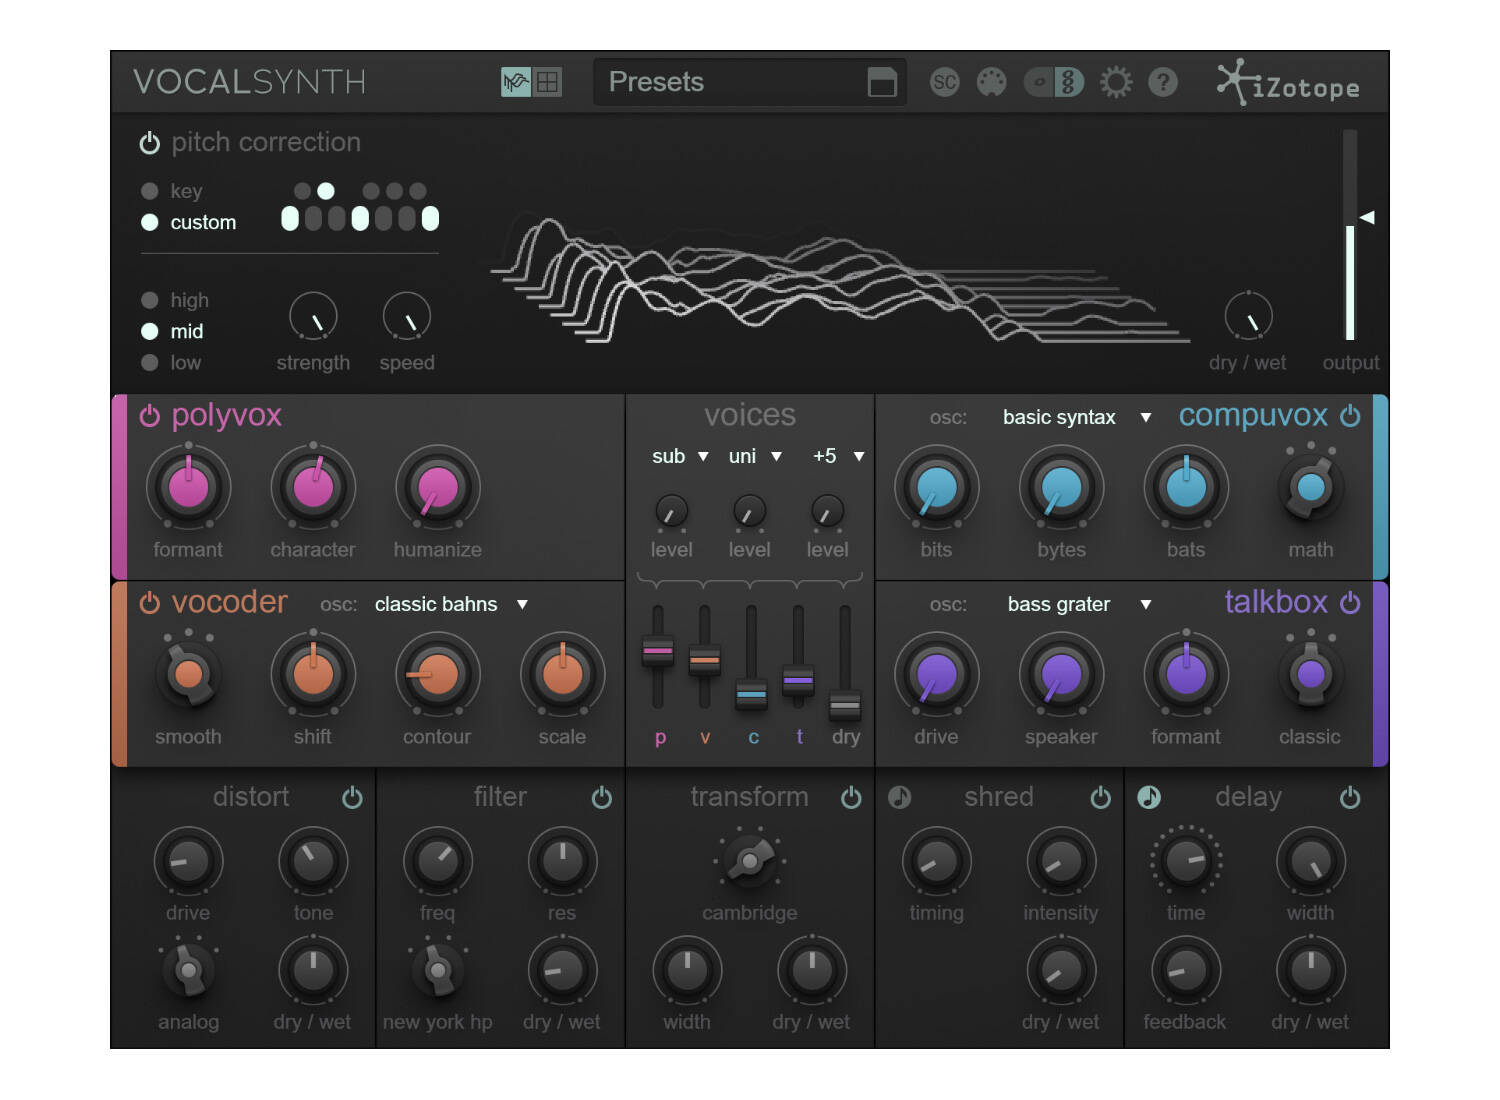Select the custom pitch mode
This screenshot has width=1500, height=1100.
click(x=189, y=222)
